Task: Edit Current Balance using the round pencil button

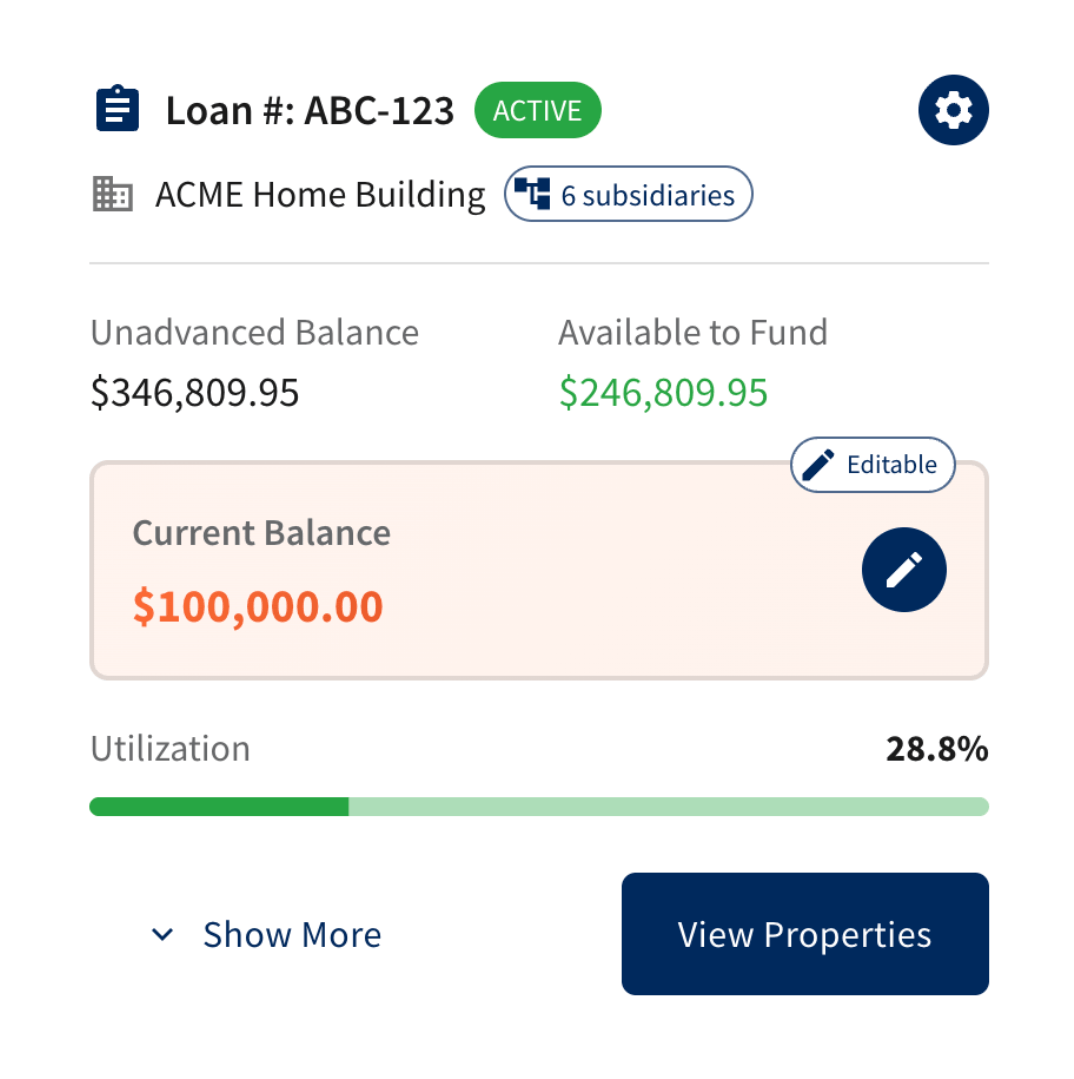Action: click(x=903, y=570)
